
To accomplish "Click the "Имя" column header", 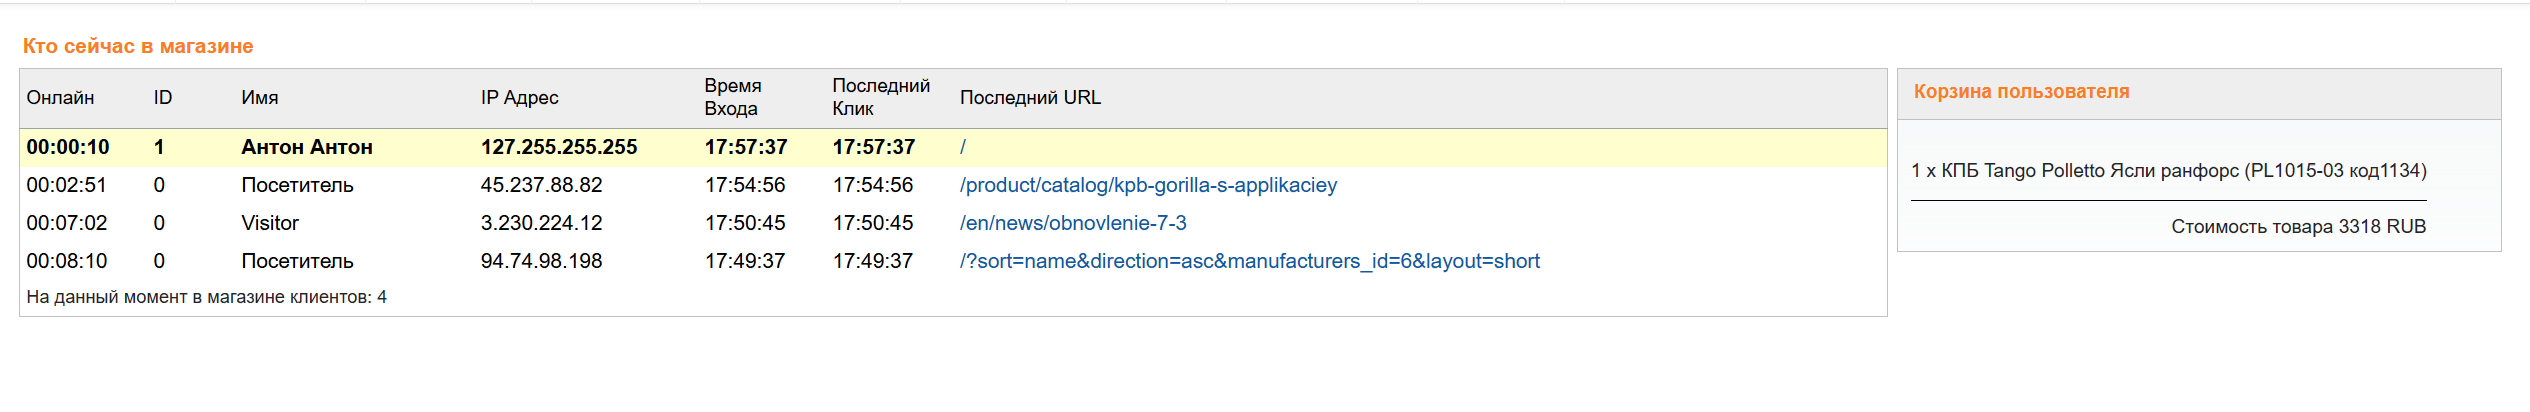I will [x=260, y=98].
